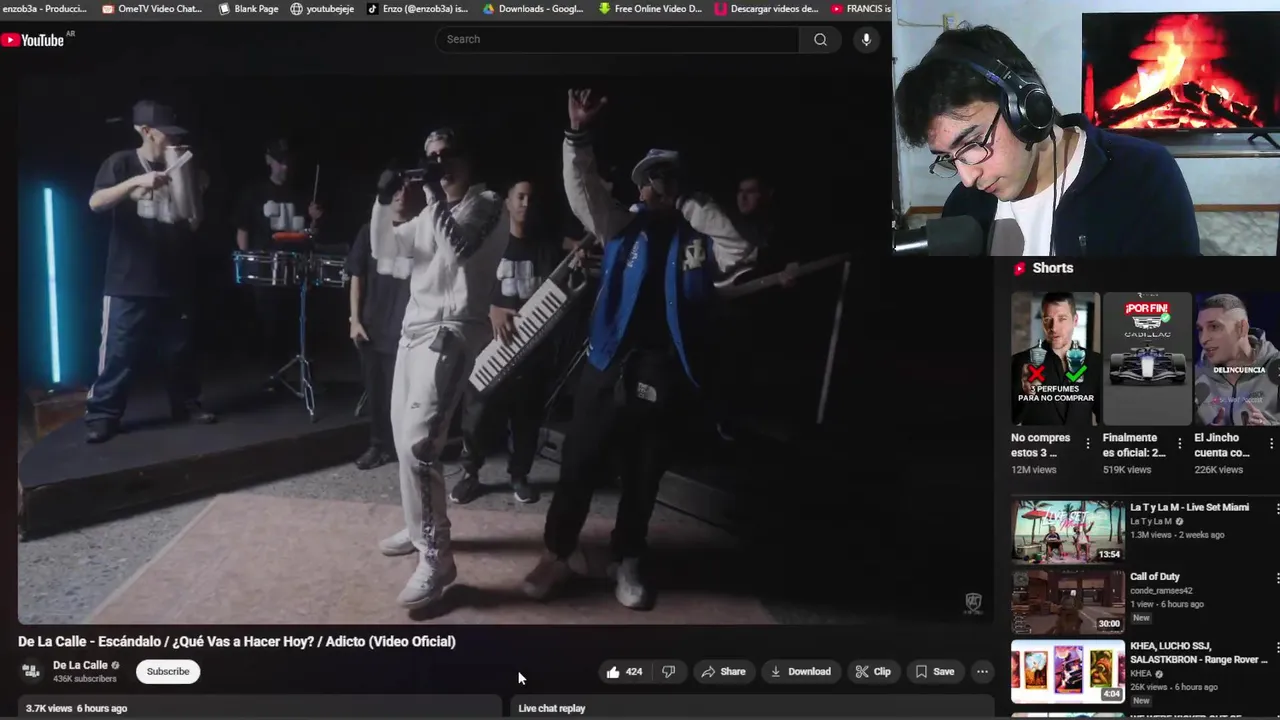This screenshot has width=1280, height=720.
Task: Open La T y La M Live Set thumbnail
Action: point(1068,532)
